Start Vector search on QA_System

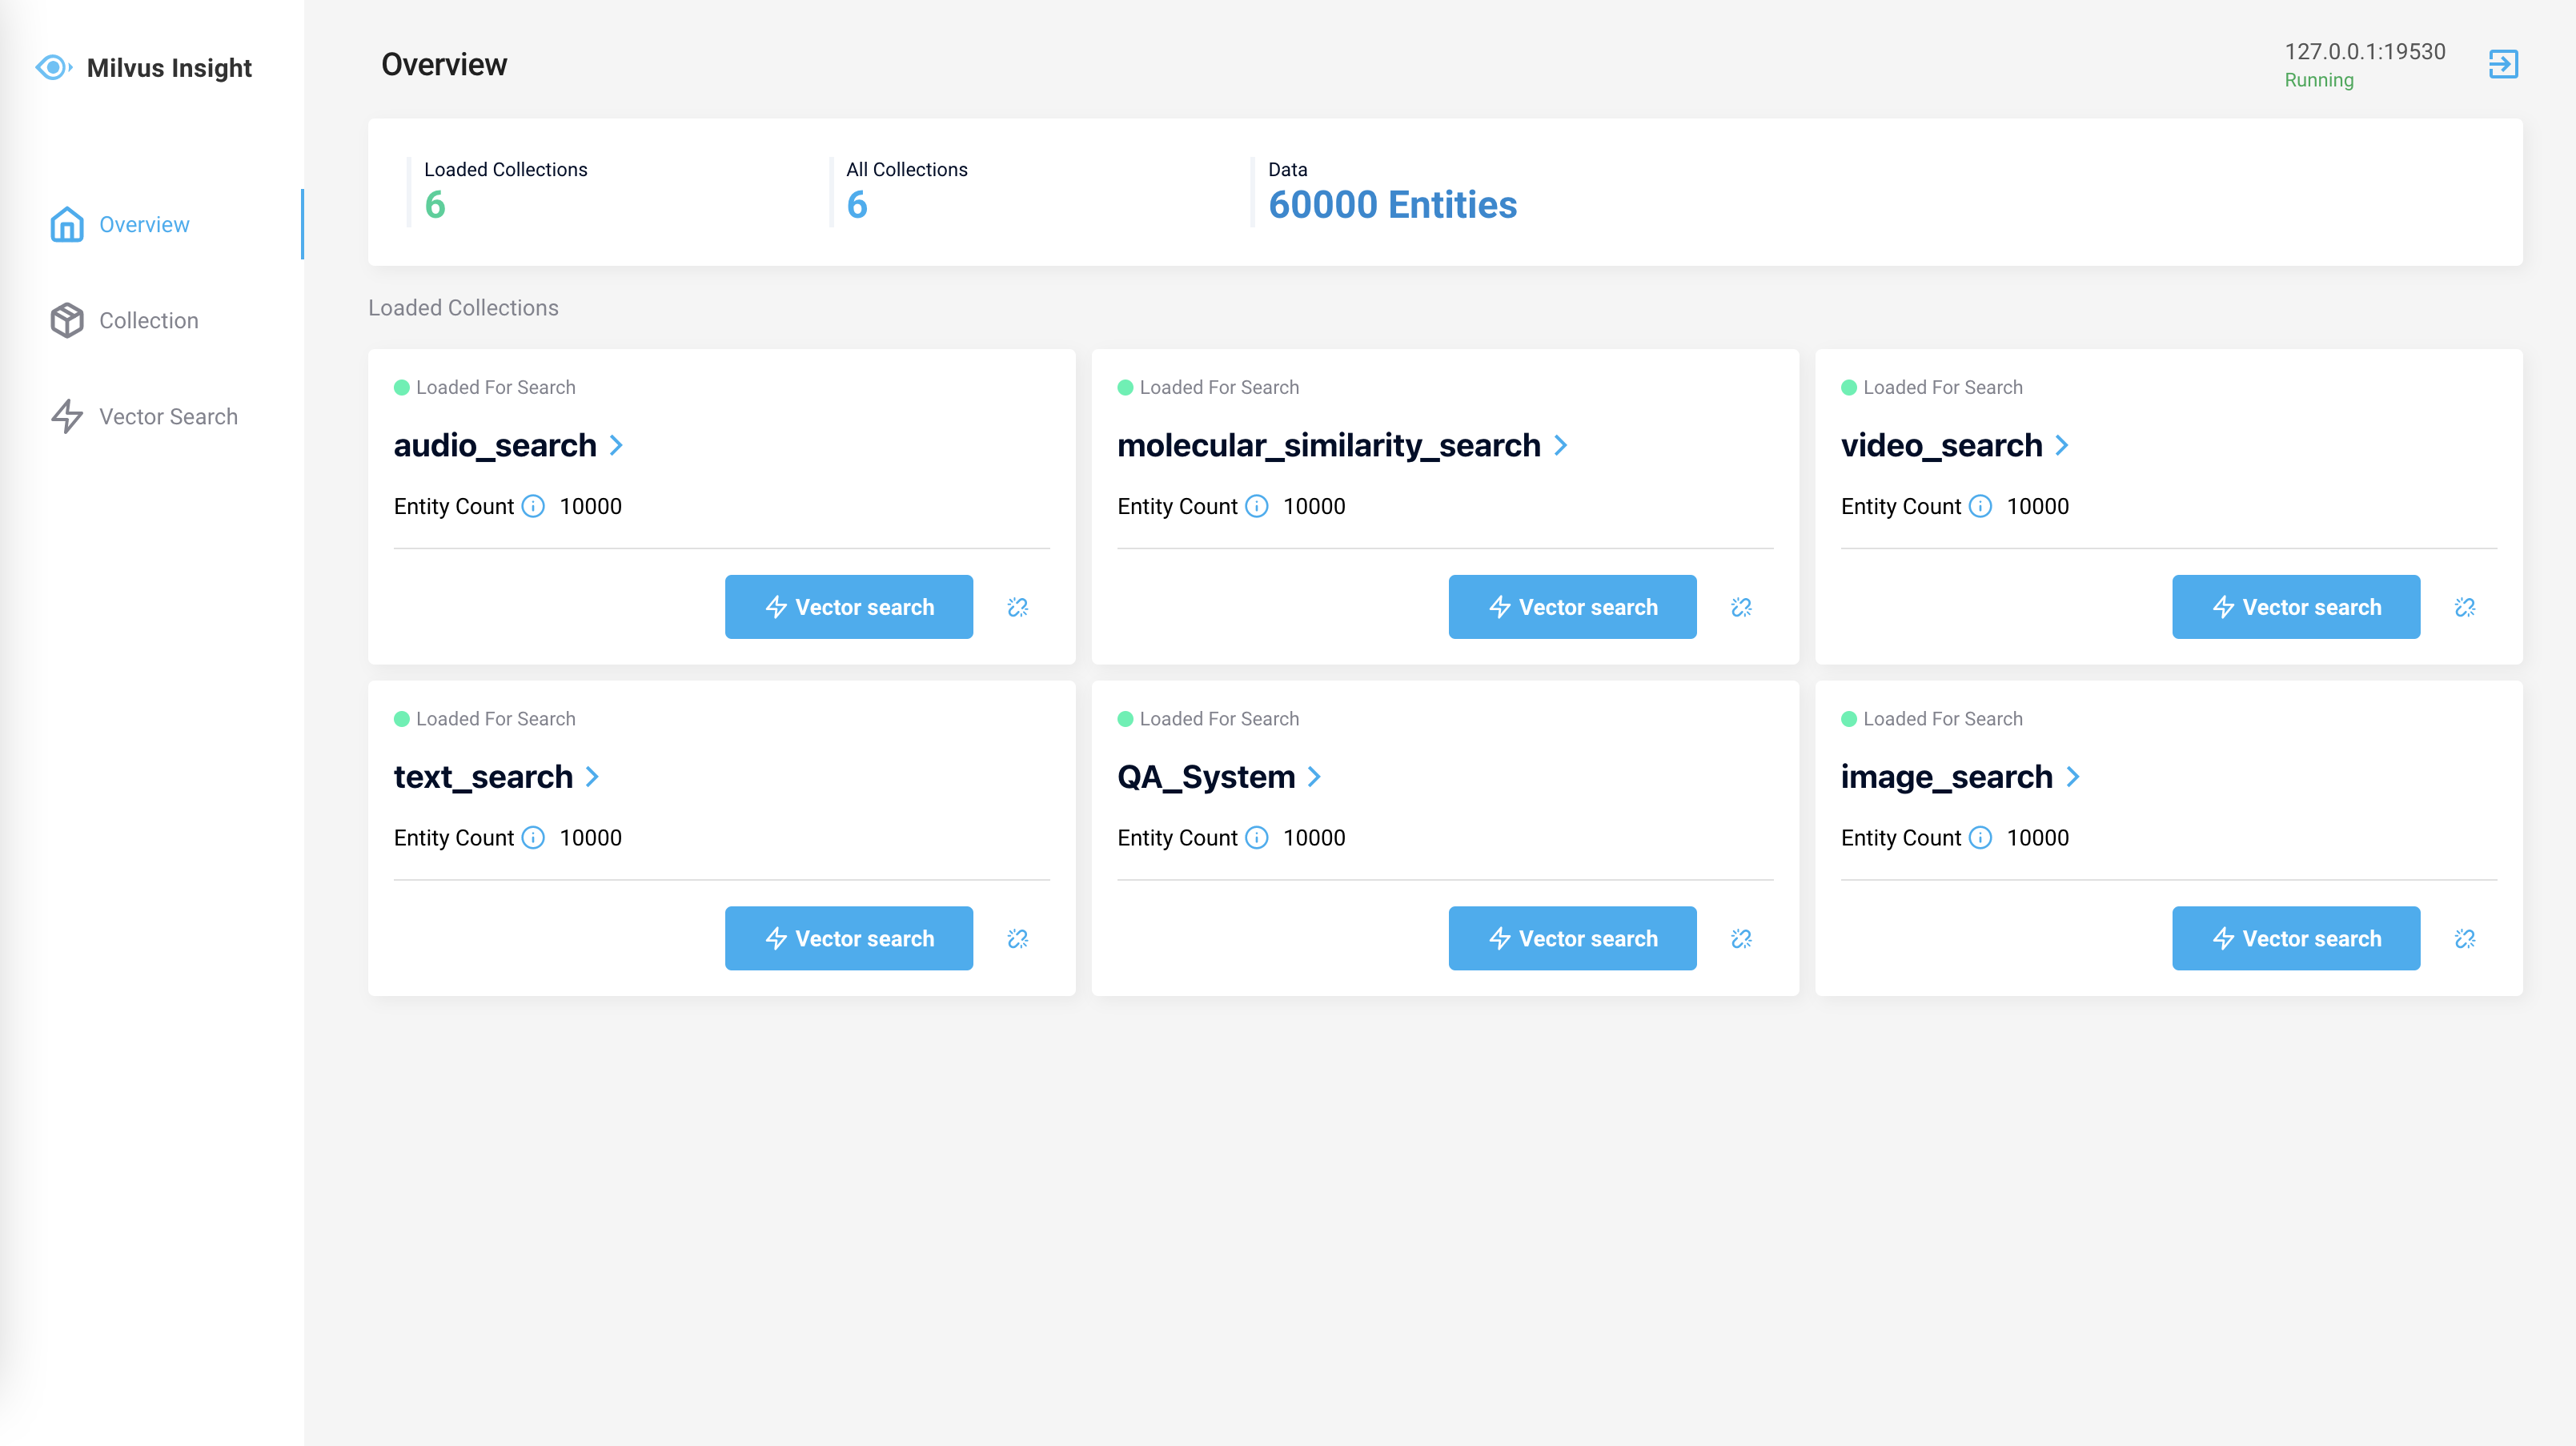click(x=1572, y=938)
